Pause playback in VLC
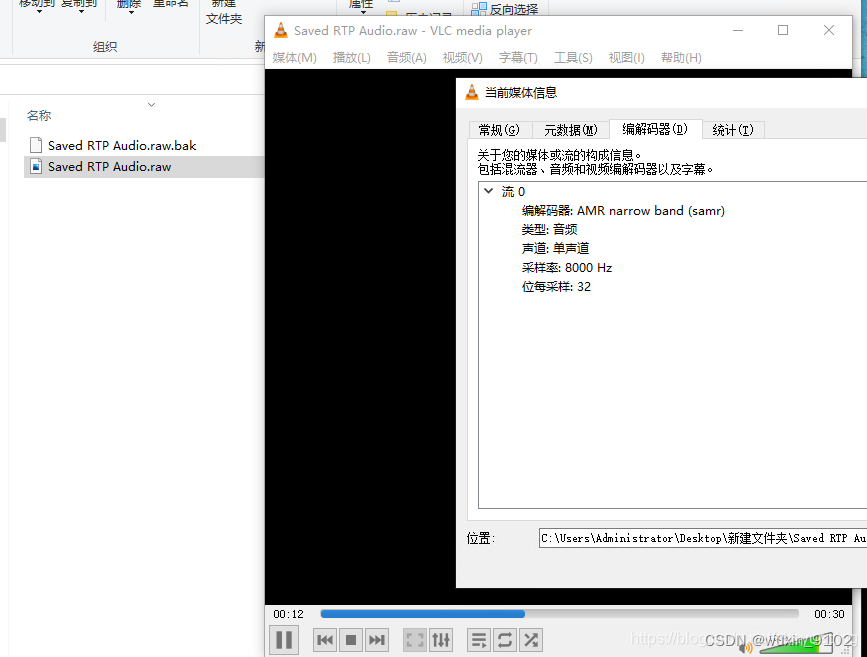 (284, 640)
